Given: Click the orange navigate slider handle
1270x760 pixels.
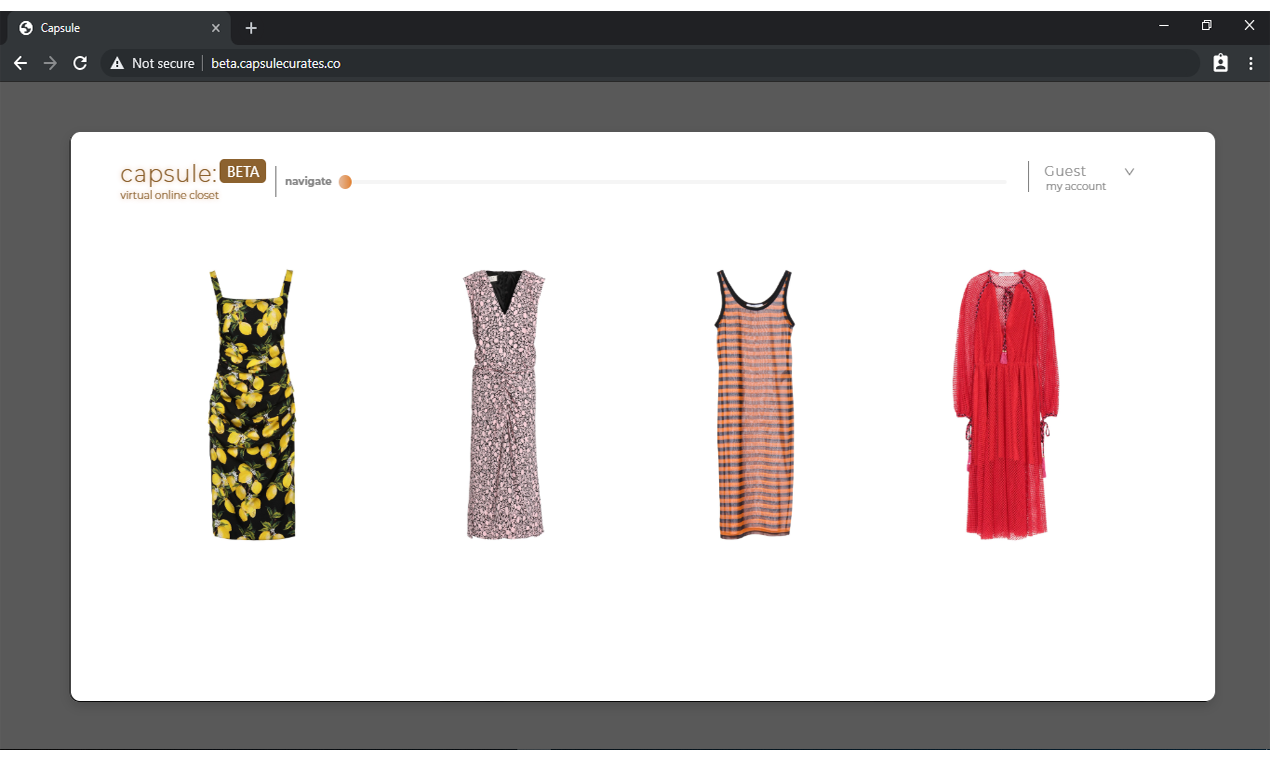Looking at the screenshot, I should [345, 181].
